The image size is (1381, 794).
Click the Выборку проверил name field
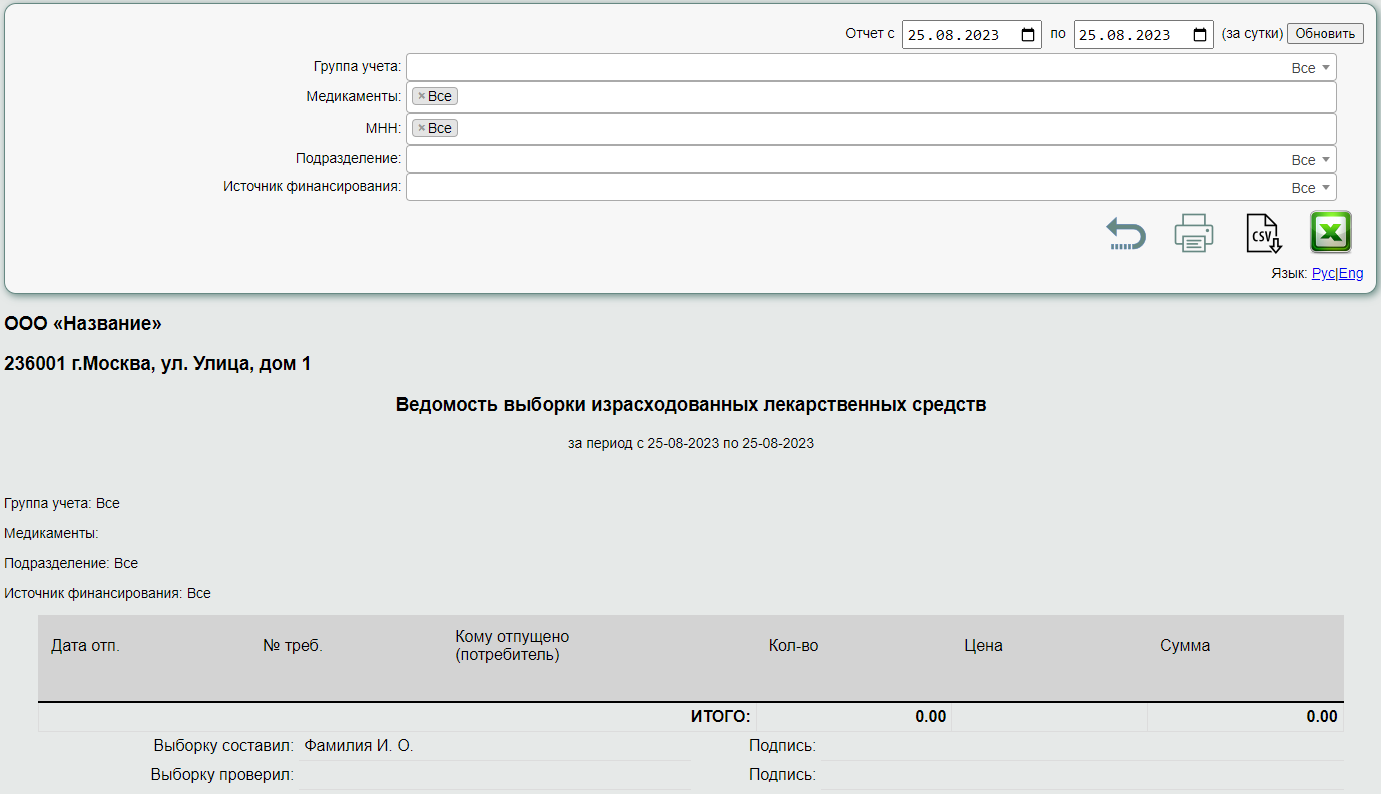pyautogui.click(x=495, y=774)
